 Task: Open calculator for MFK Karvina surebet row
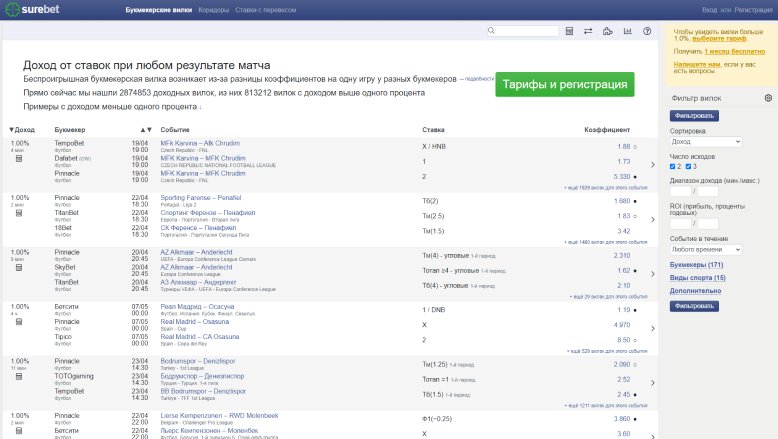[x=19, y=158]
